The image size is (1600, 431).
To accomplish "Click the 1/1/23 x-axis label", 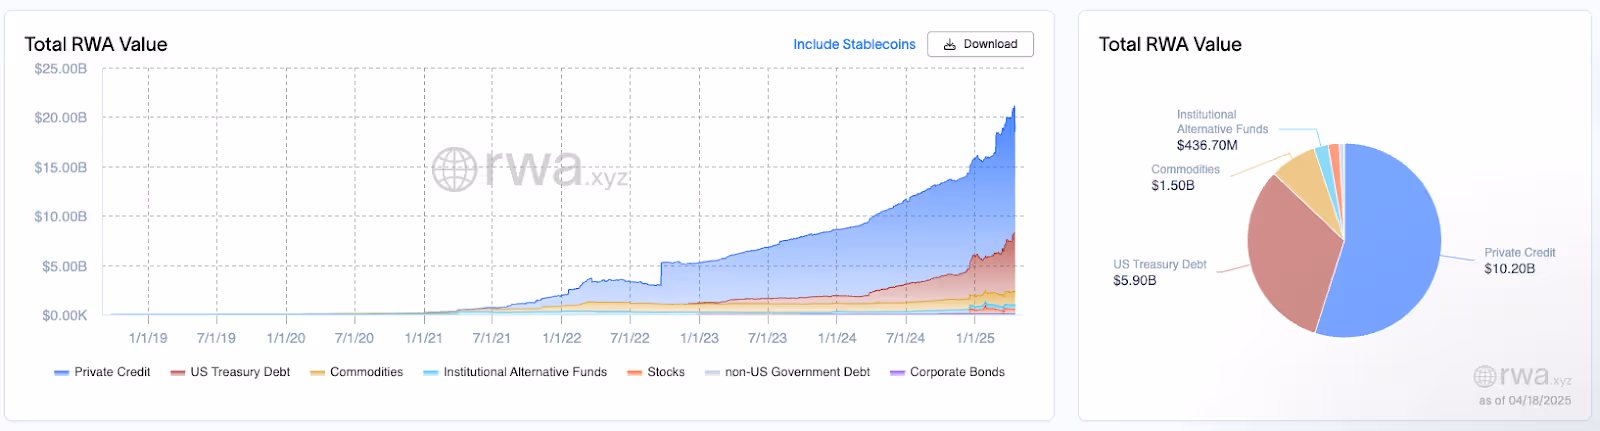I will pos(699,338).
